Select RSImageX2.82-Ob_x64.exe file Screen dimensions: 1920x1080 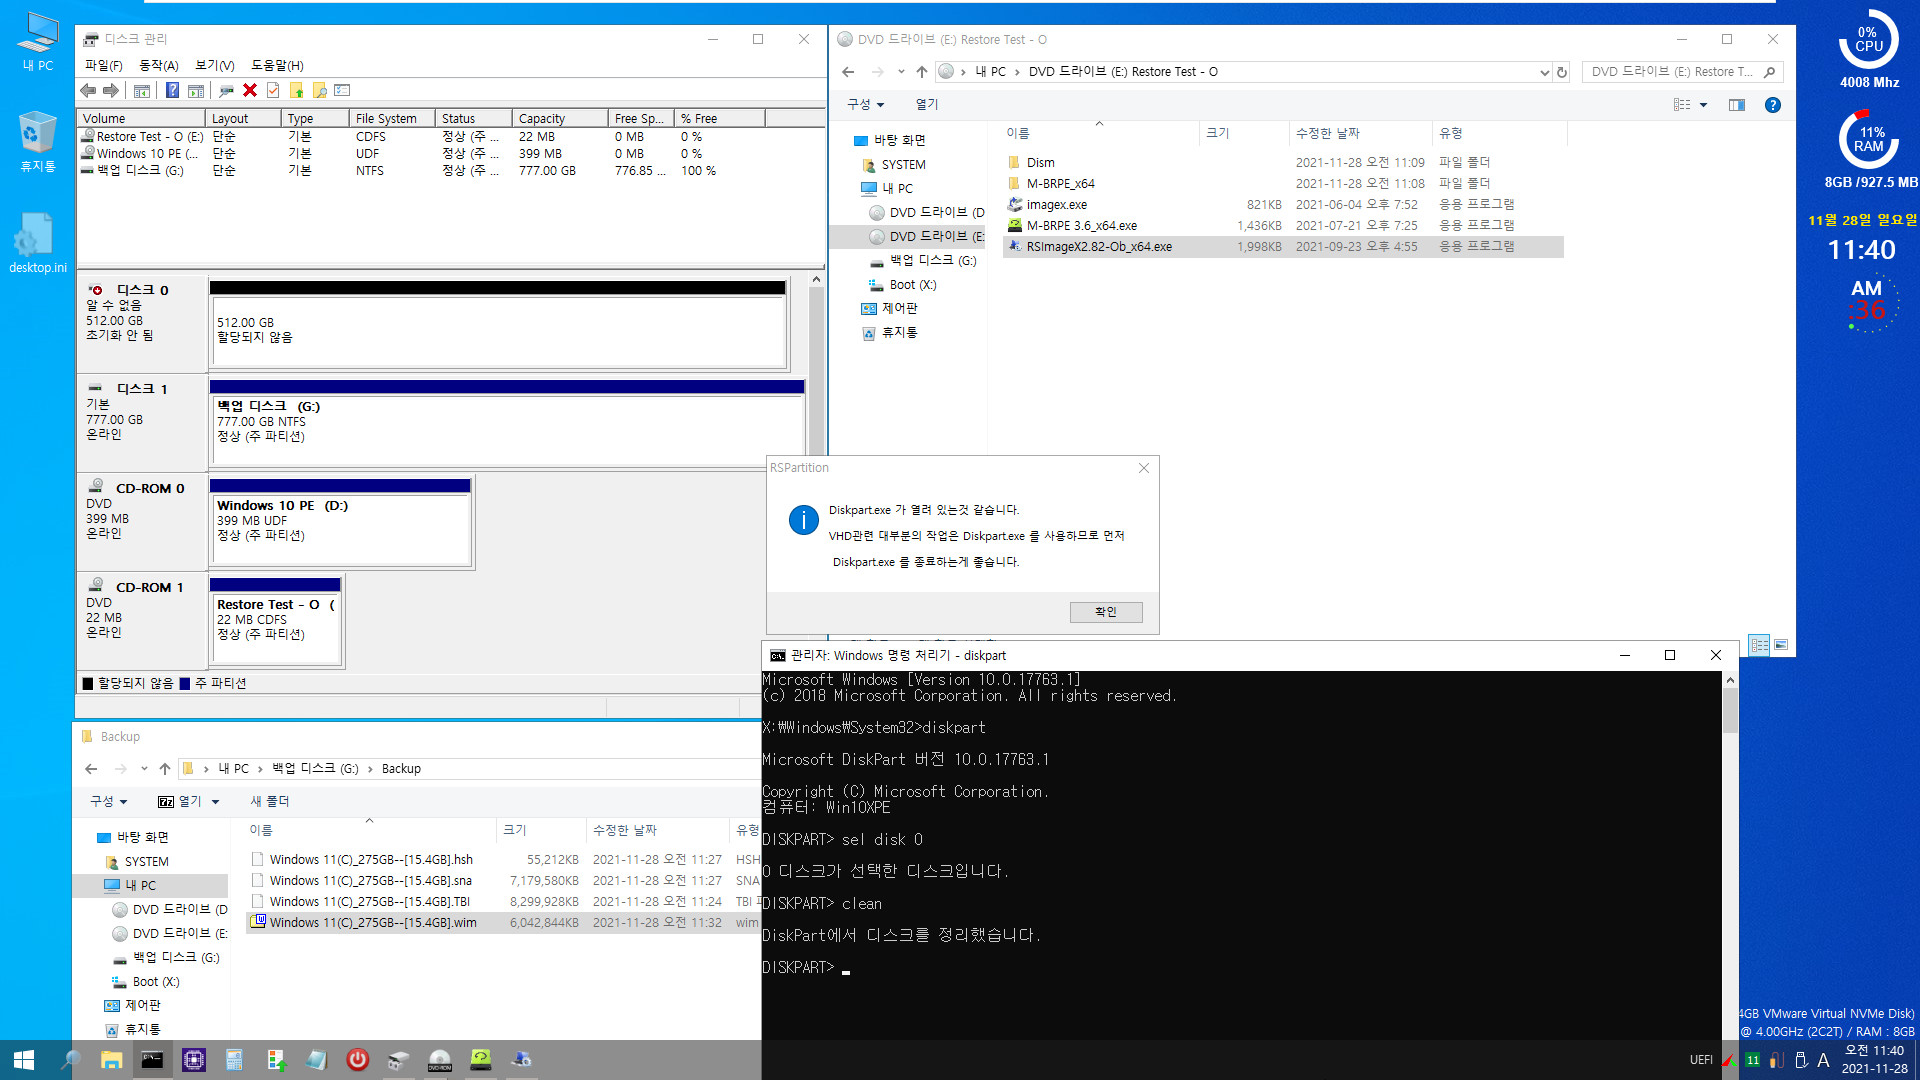tap(1283, 247)
